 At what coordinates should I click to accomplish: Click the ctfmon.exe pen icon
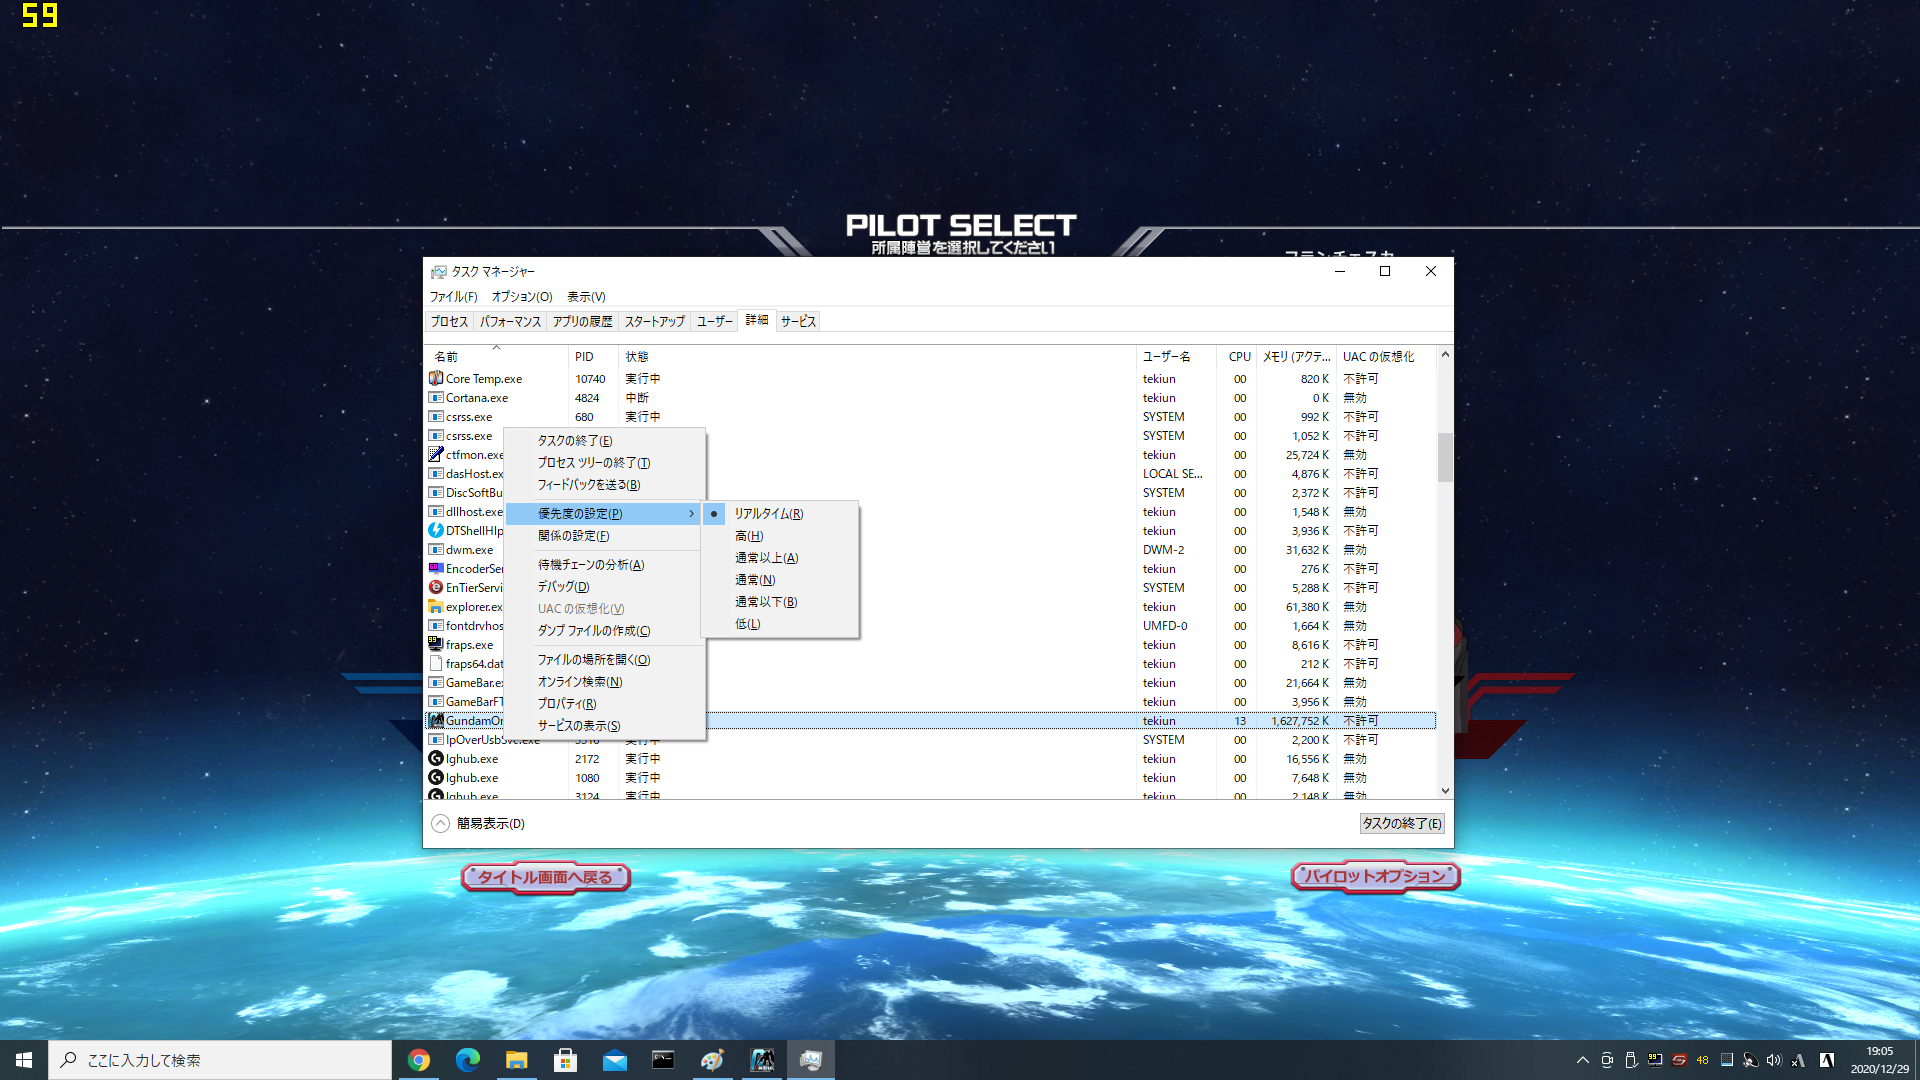click(x=436, y=455)
